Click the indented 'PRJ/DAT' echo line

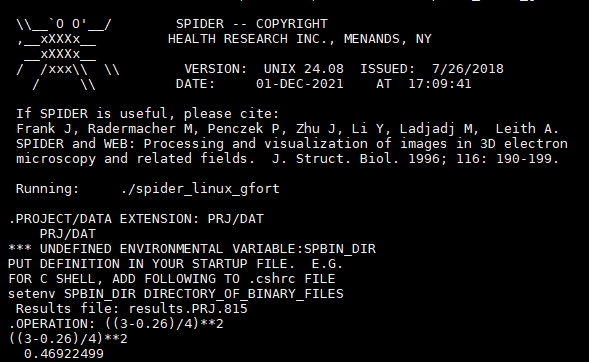pyautogui.click(x=68, y=234)
